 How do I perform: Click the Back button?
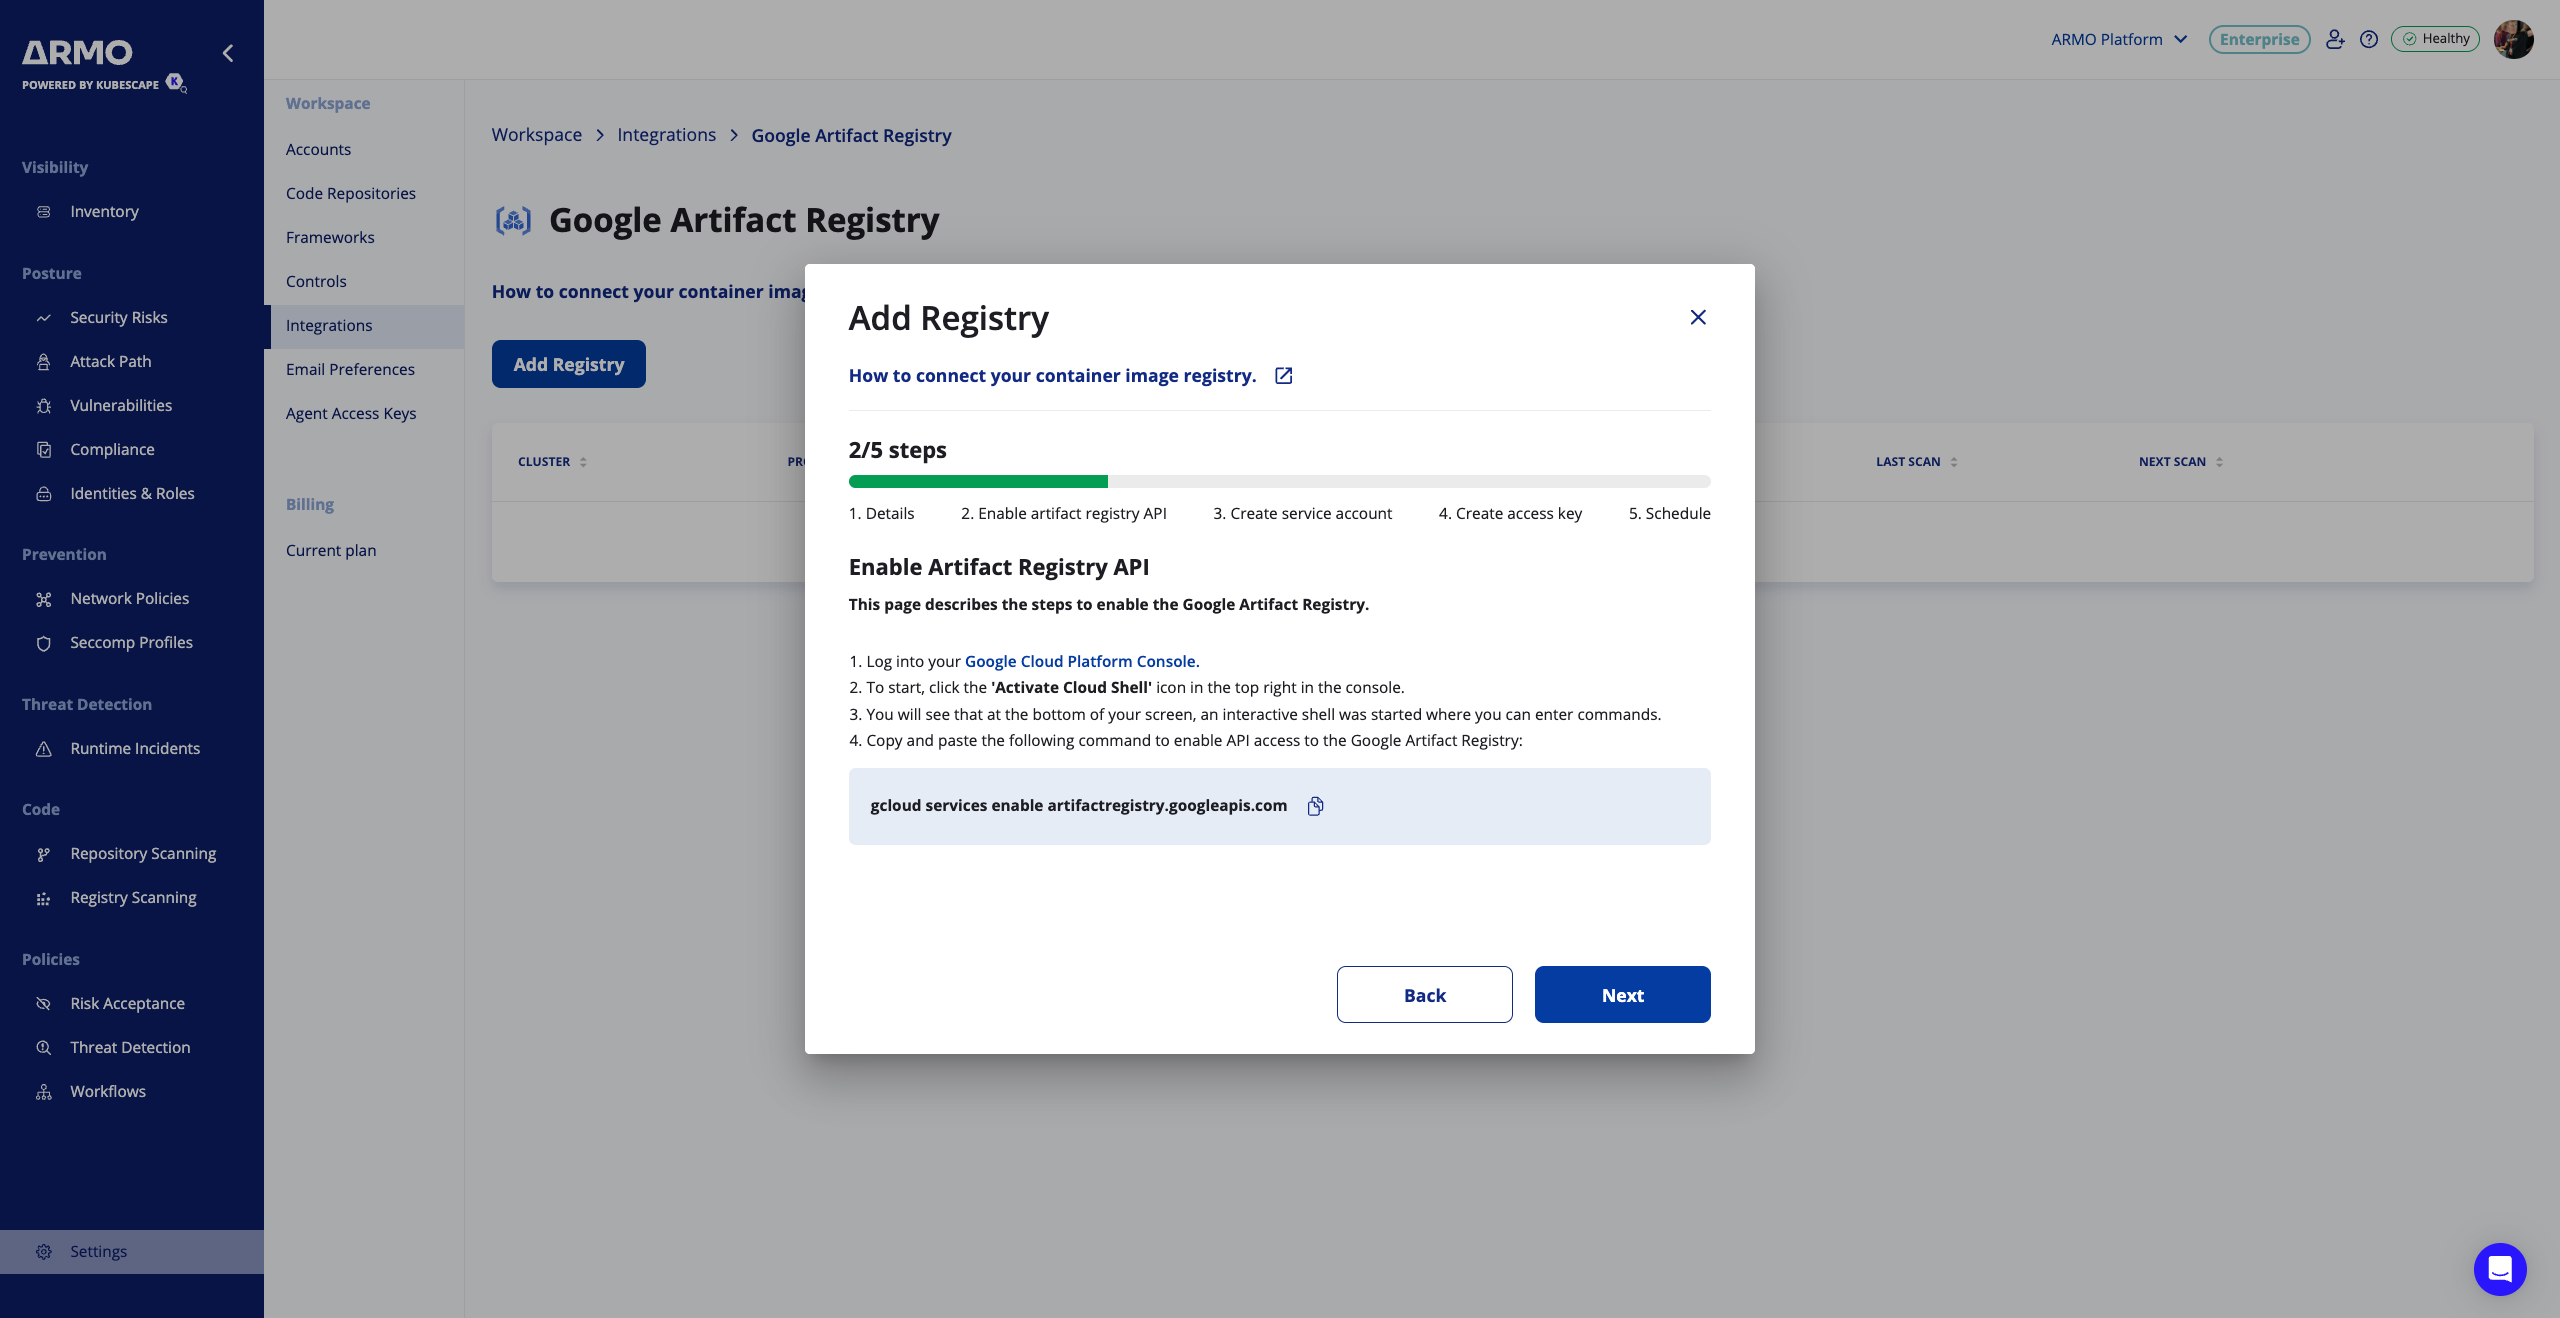click(1424, 994)
